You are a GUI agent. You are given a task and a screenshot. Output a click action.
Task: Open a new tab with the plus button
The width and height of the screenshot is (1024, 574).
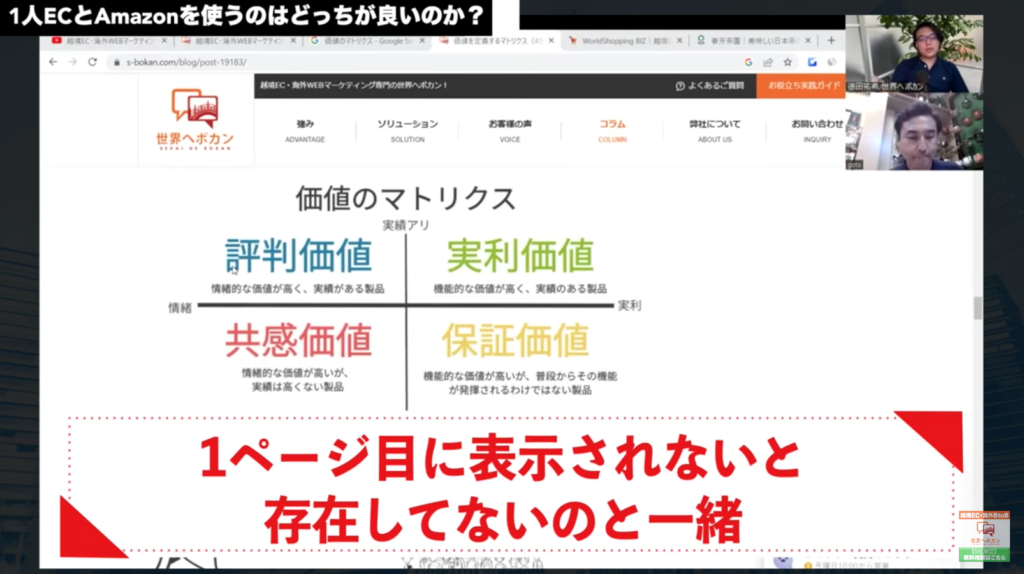[x=831, y=40]
